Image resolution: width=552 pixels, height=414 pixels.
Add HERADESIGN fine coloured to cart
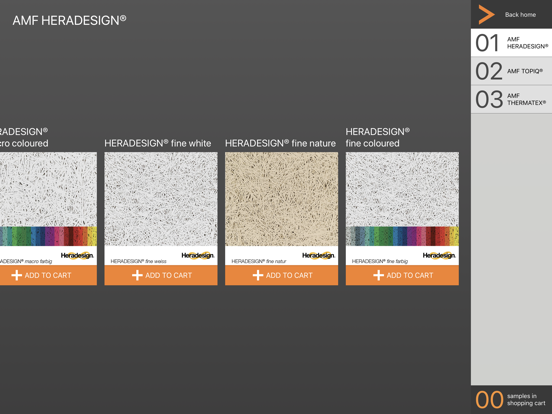pos(402,275)
